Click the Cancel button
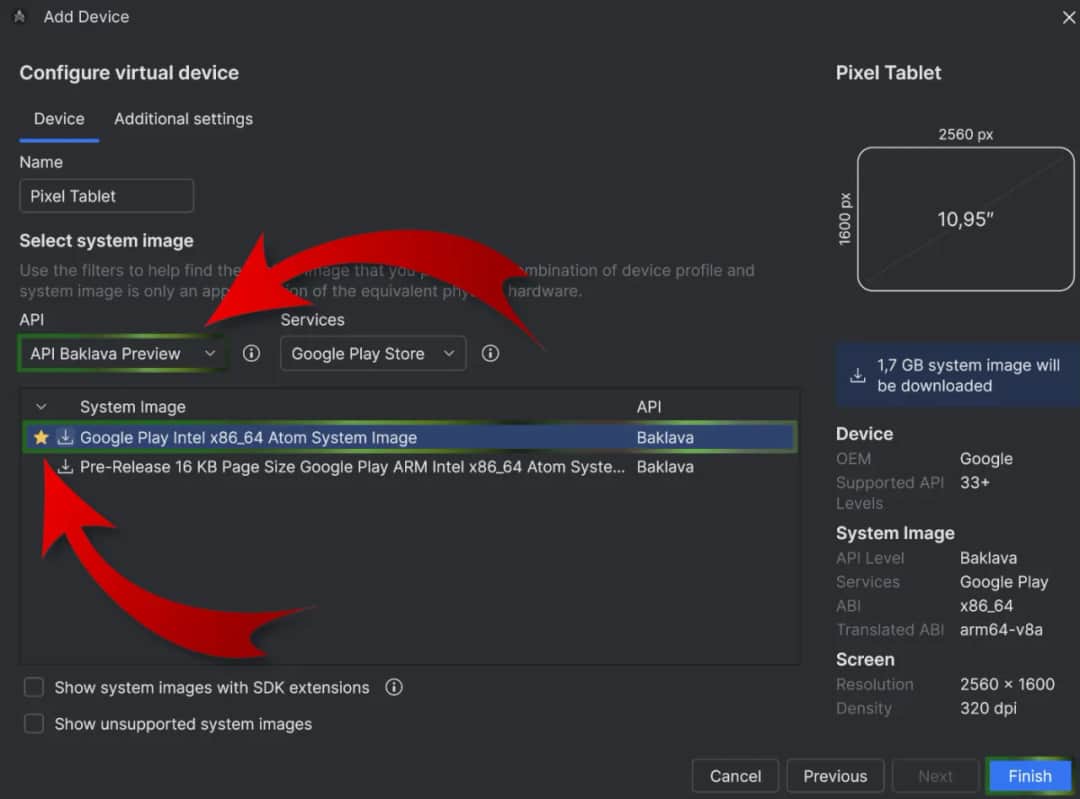 [x=735, y=776]
